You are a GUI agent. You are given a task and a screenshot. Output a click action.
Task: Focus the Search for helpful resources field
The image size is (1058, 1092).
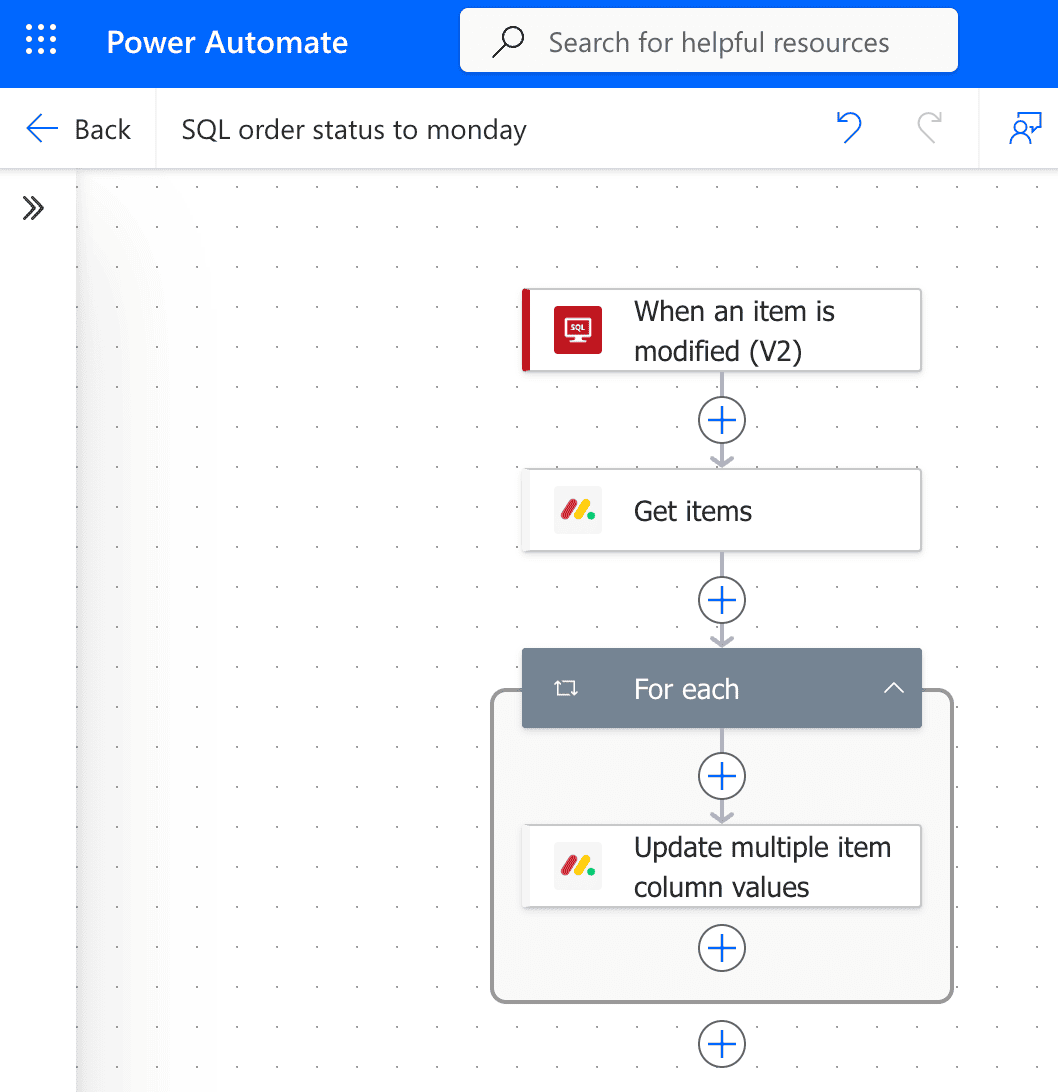tap(708, 40)
